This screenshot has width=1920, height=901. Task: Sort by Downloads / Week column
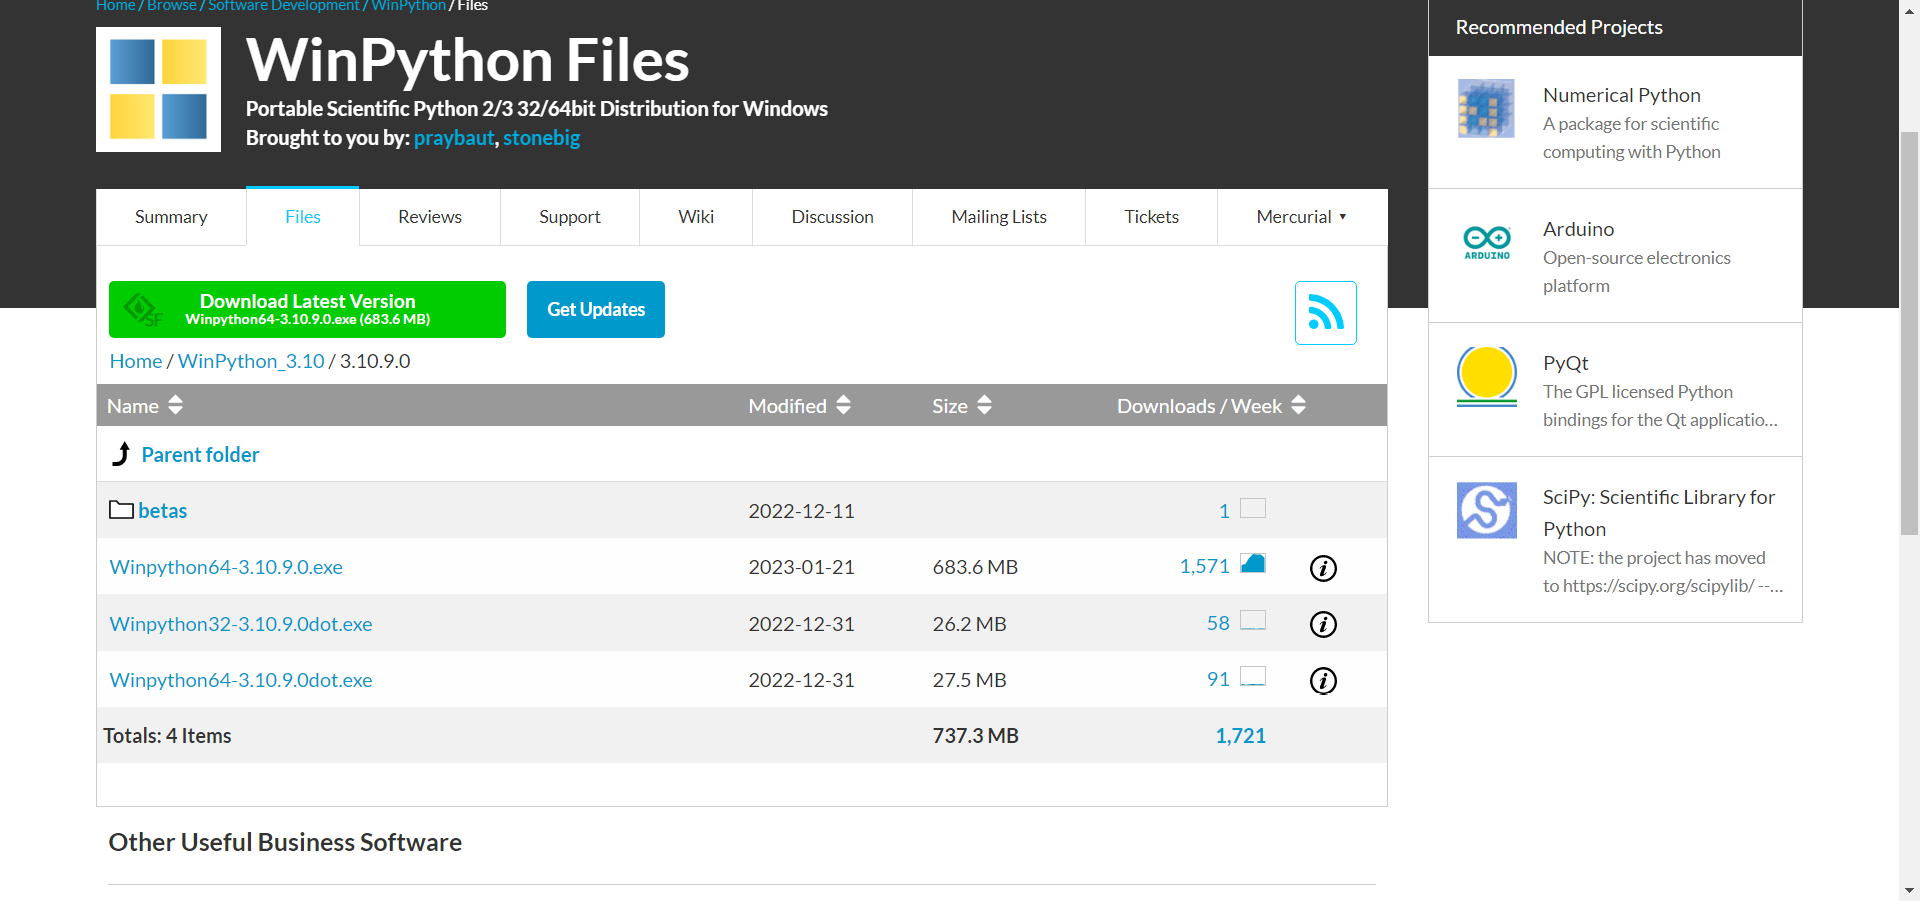1211,406
